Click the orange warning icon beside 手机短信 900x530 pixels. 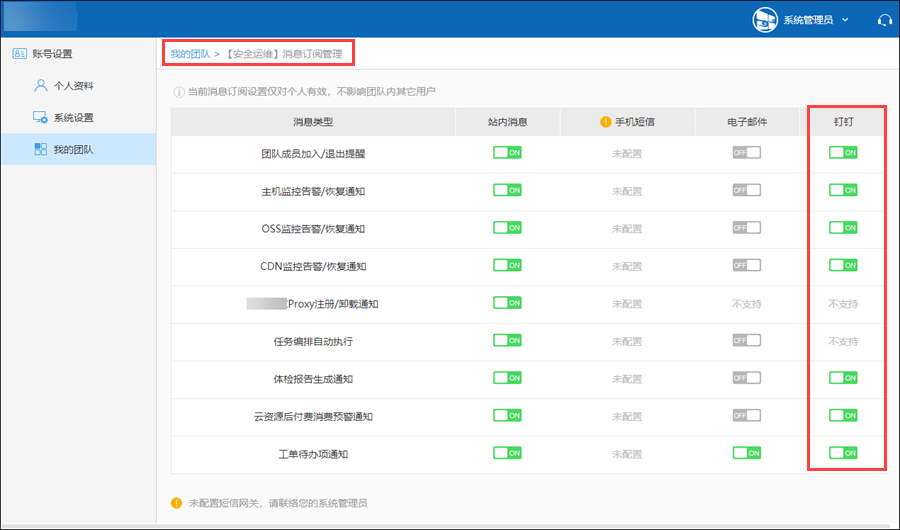[605, 122]
